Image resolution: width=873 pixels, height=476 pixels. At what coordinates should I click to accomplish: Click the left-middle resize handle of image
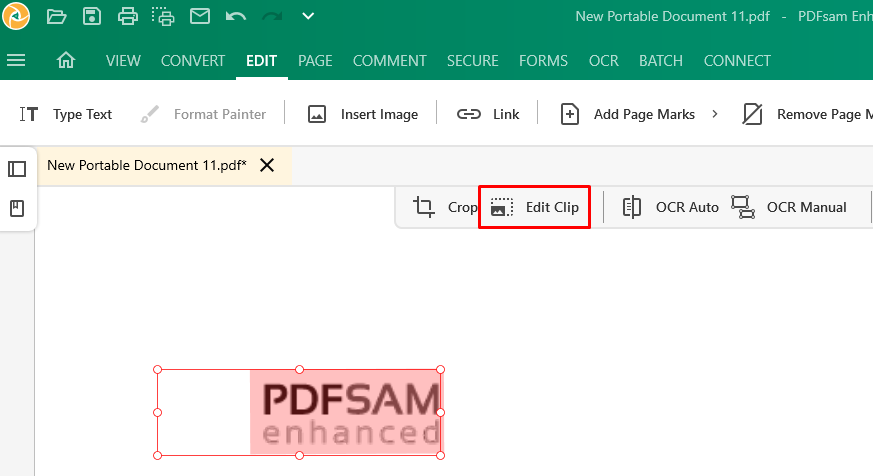[x=158, y=413]
